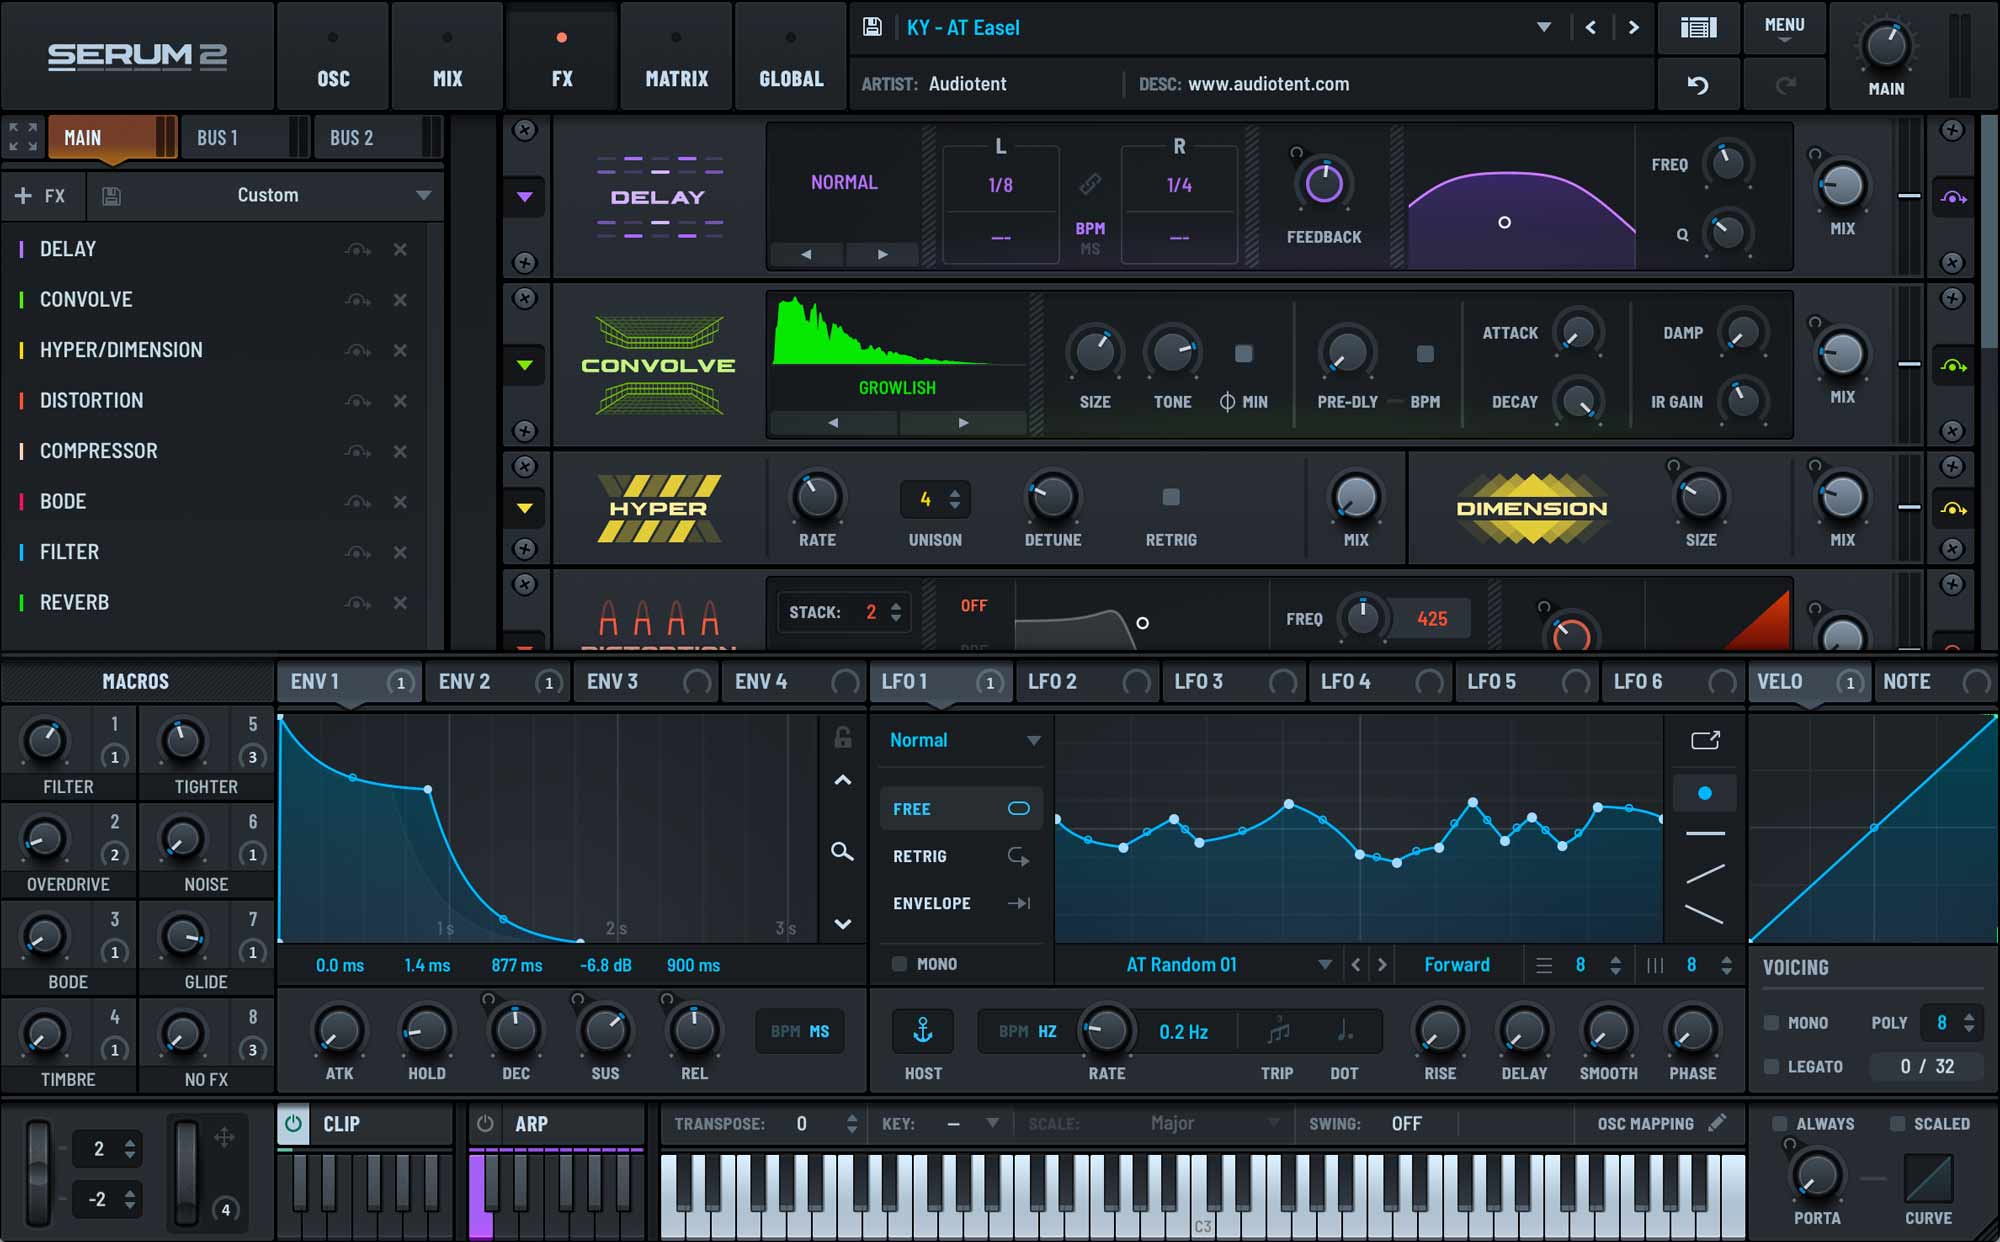Enable the LEGATO voicing checkbox

(x=1771, y=1067)
